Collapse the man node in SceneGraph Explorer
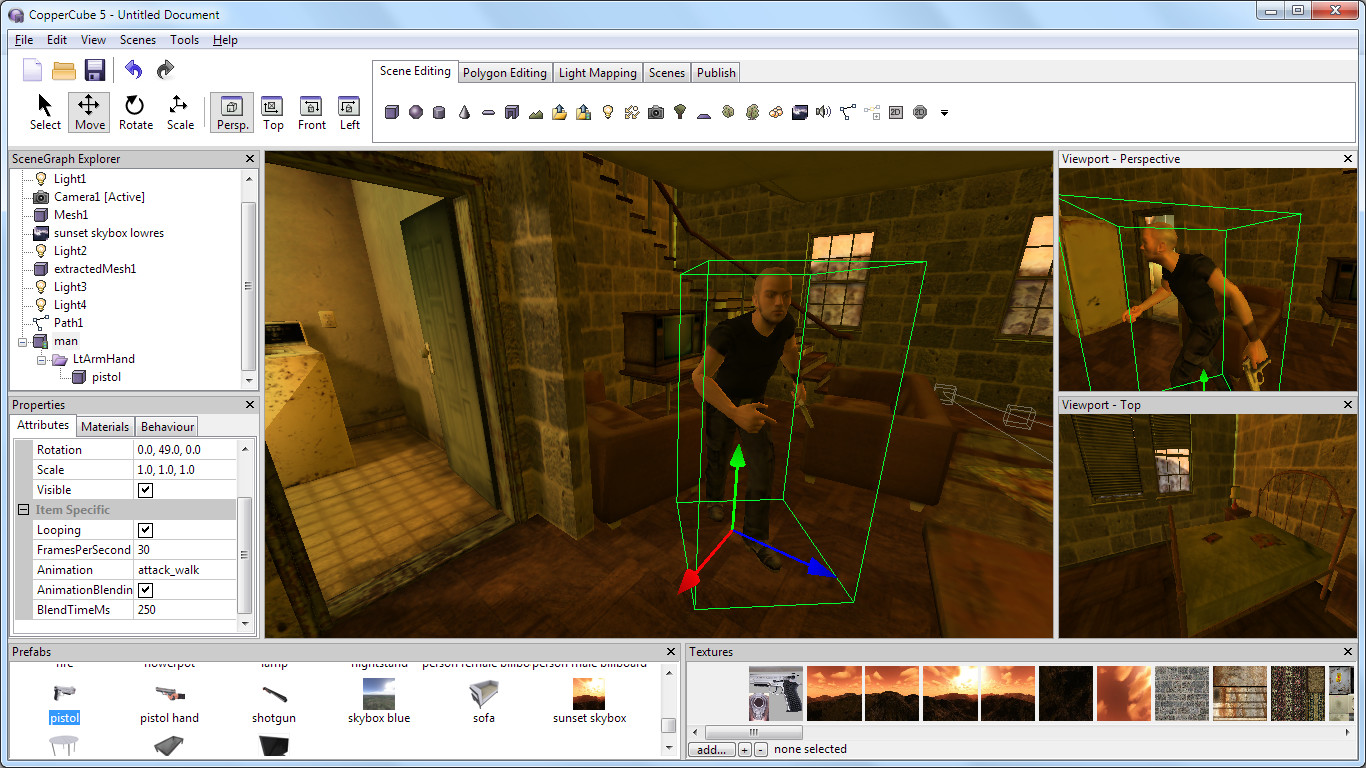 pos(23,340)
